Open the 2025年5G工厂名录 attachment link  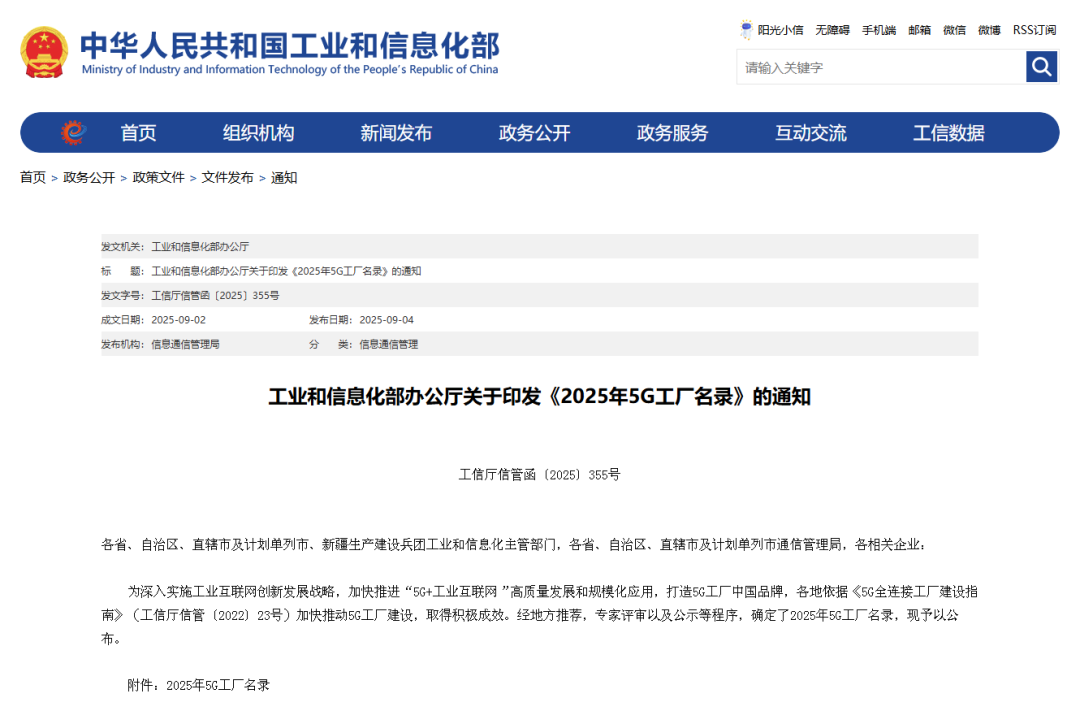[219, 684]
